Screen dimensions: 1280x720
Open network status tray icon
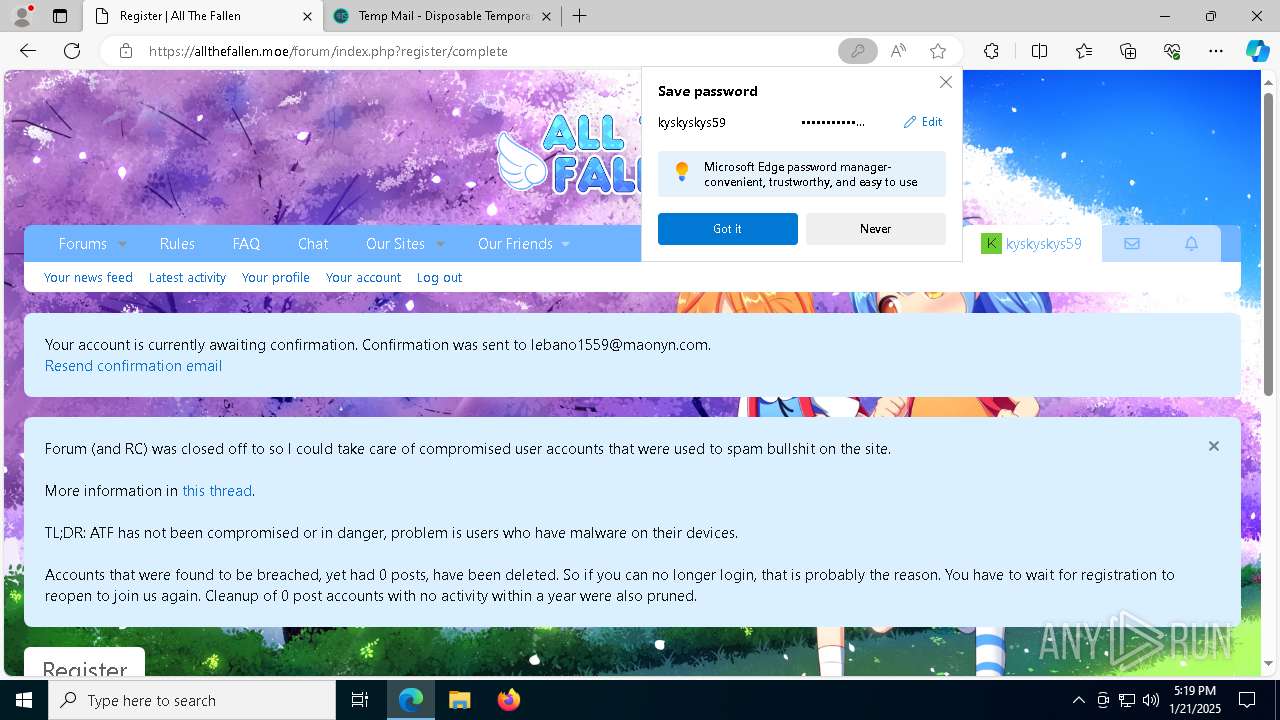click(1127, 700)
